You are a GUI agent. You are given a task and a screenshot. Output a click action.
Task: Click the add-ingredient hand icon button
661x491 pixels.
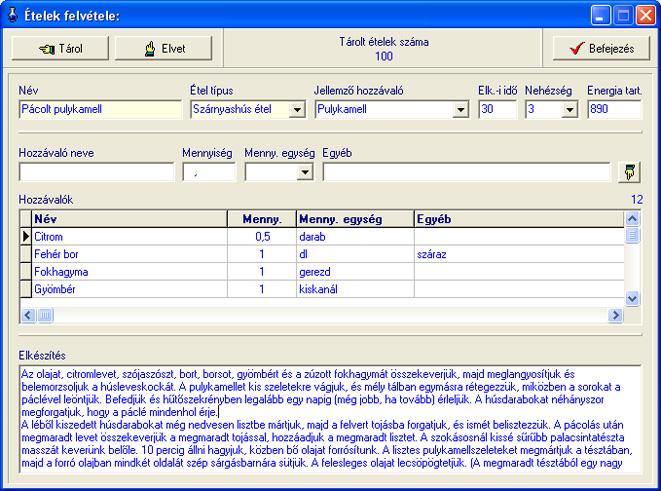point(629,172)
